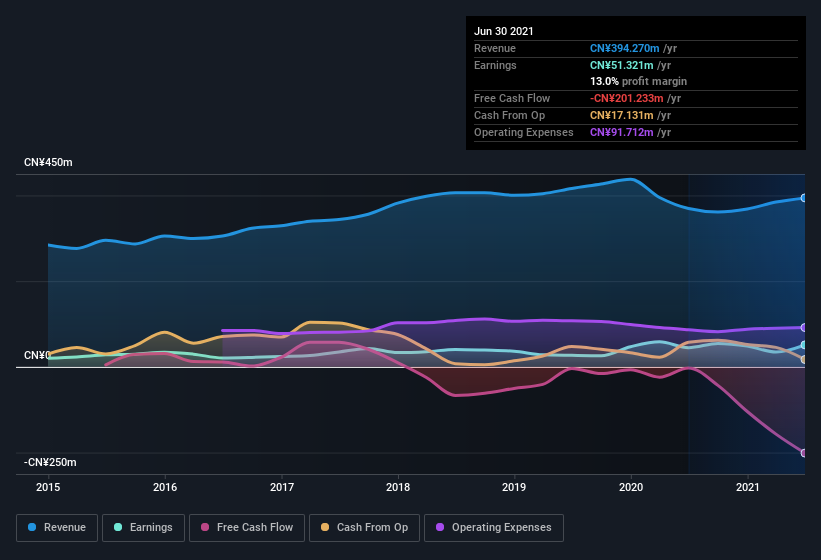The height and width of the screenshot is (560, 821).
Task: Click the blue Revenue legend dot
Action: pos(32,527)
